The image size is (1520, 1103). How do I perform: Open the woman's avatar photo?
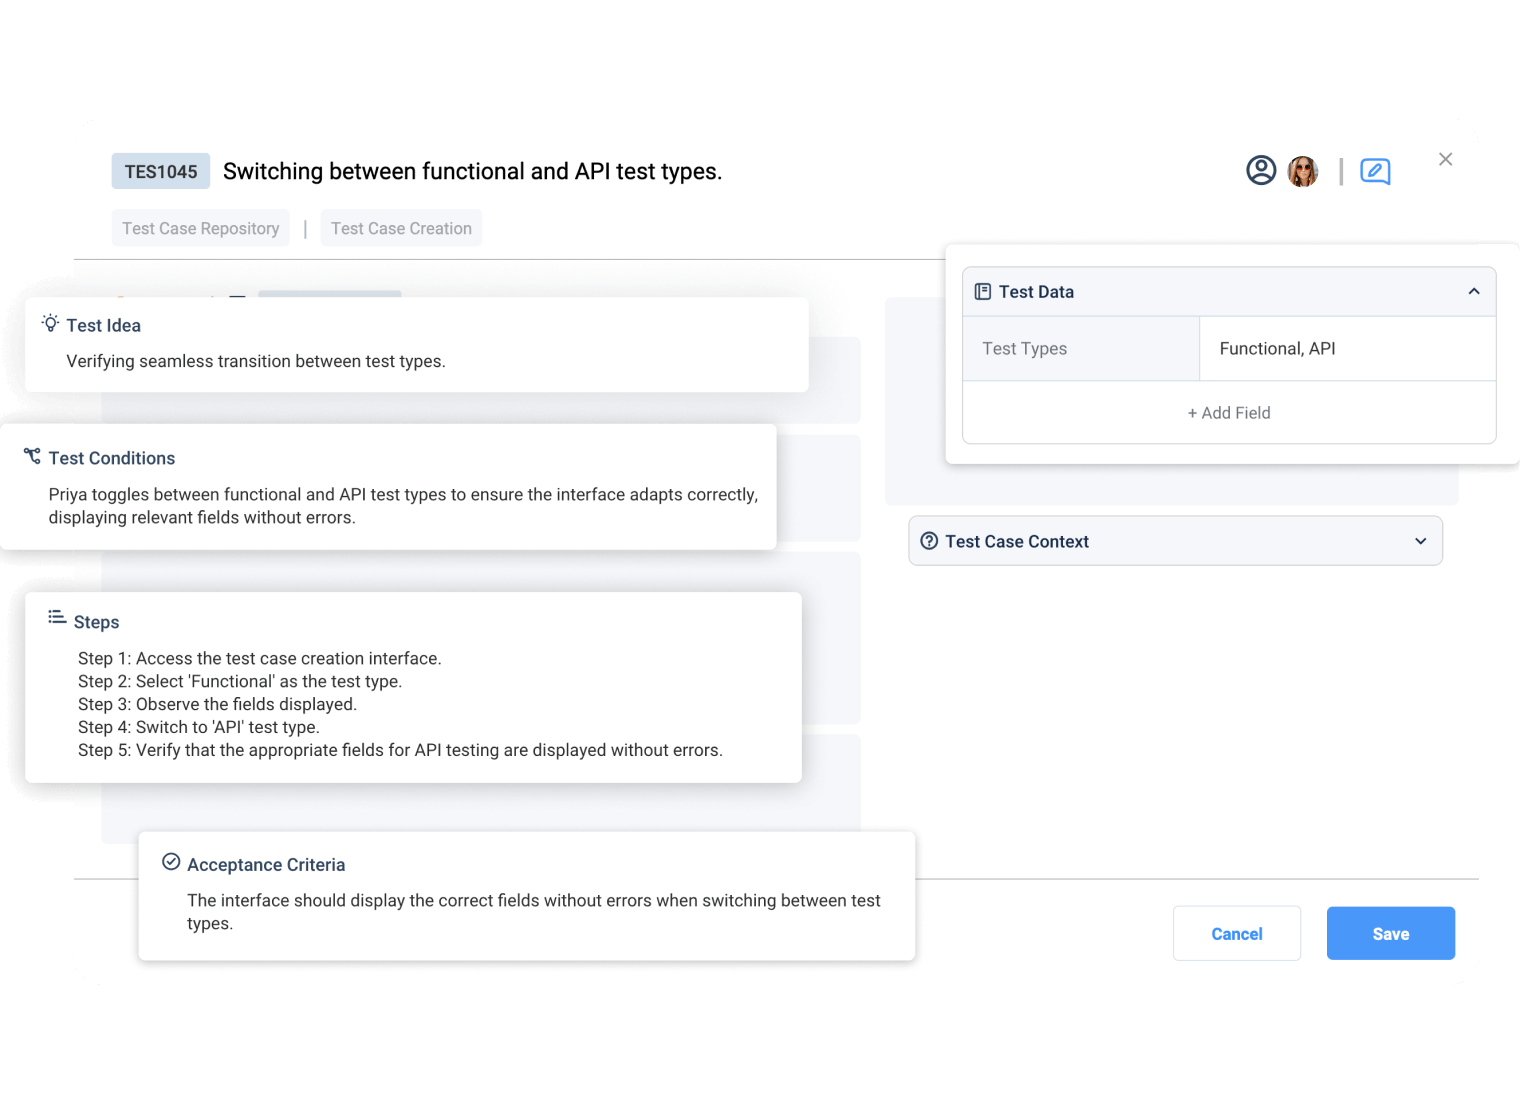1303,171
